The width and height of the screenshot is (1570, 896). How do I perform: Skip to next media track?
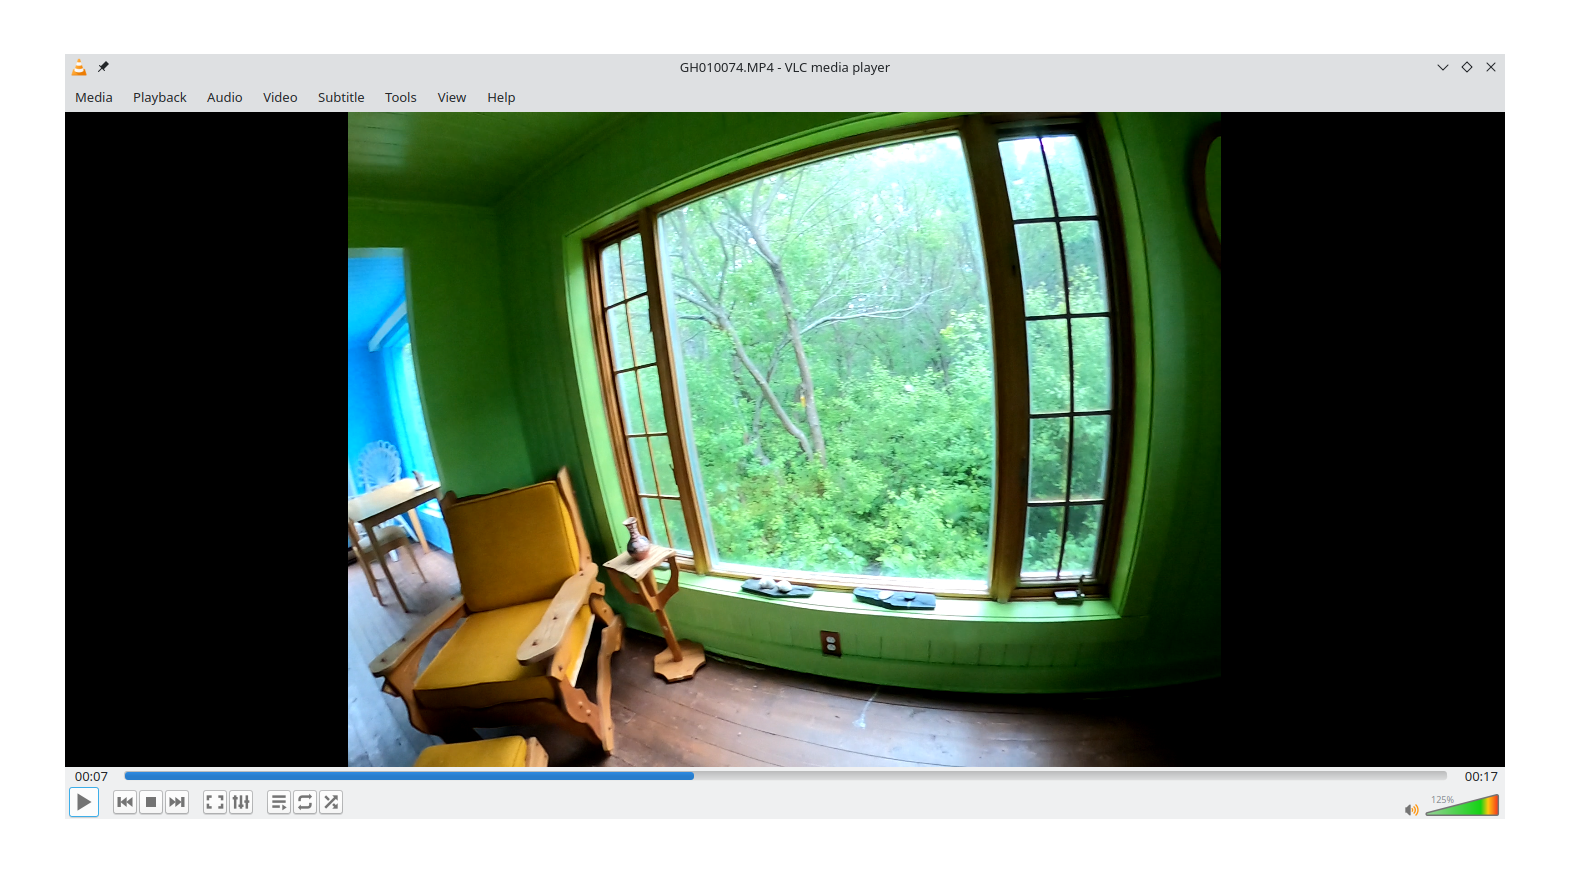(x=177, y=802)
